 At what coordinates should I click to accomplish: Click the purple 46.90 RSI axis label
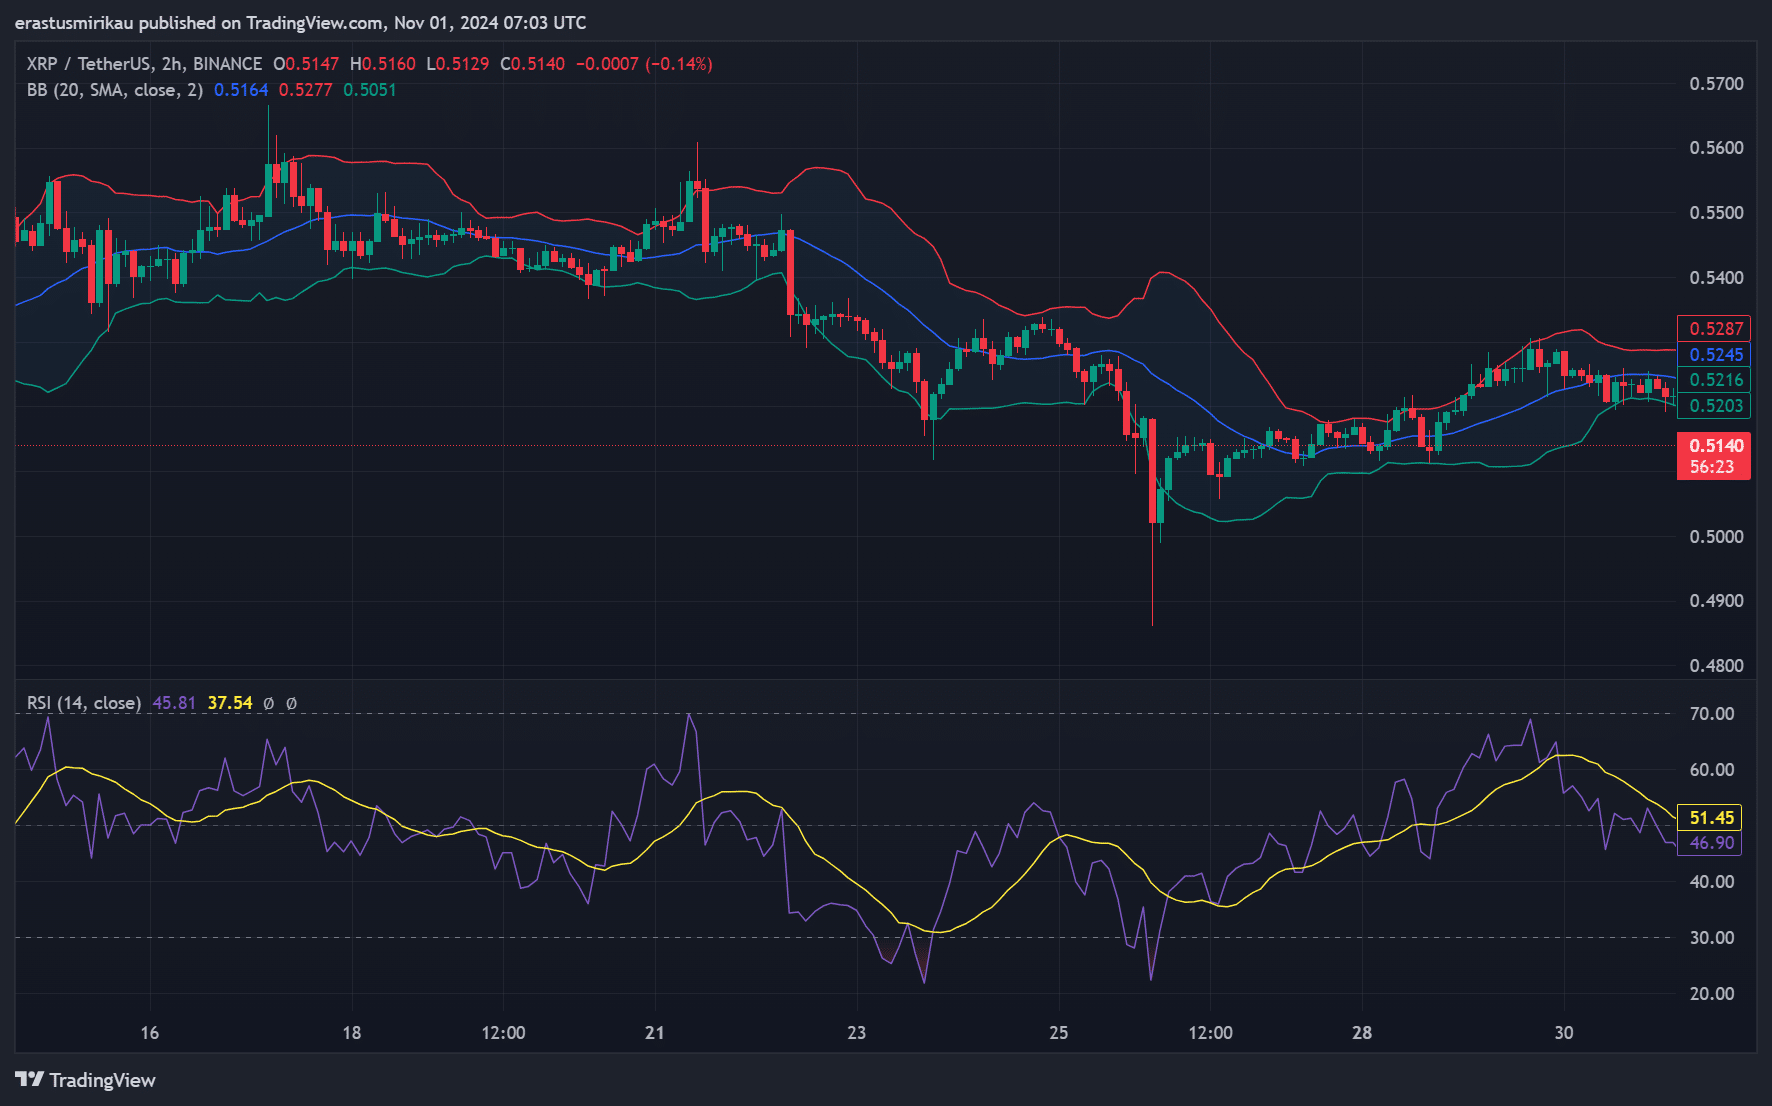(x=1710, y=843)
